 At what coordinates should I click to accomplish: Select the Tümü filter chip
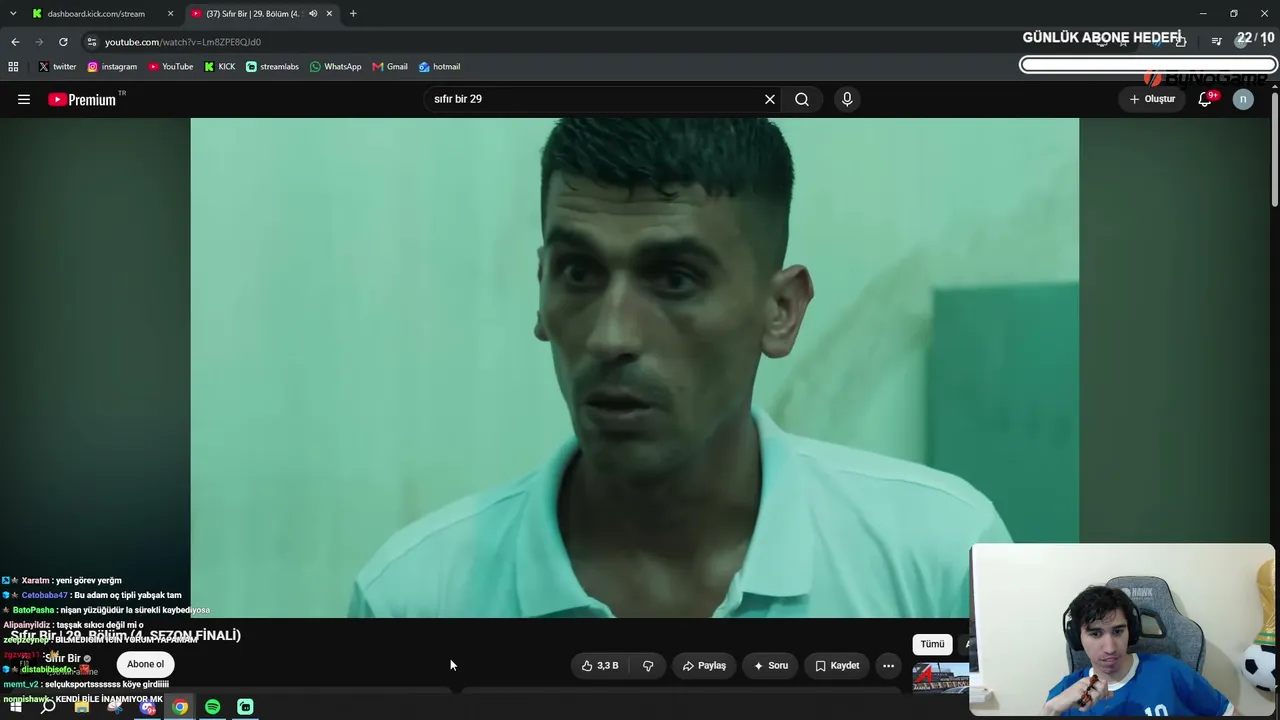(x=932, y=644)
